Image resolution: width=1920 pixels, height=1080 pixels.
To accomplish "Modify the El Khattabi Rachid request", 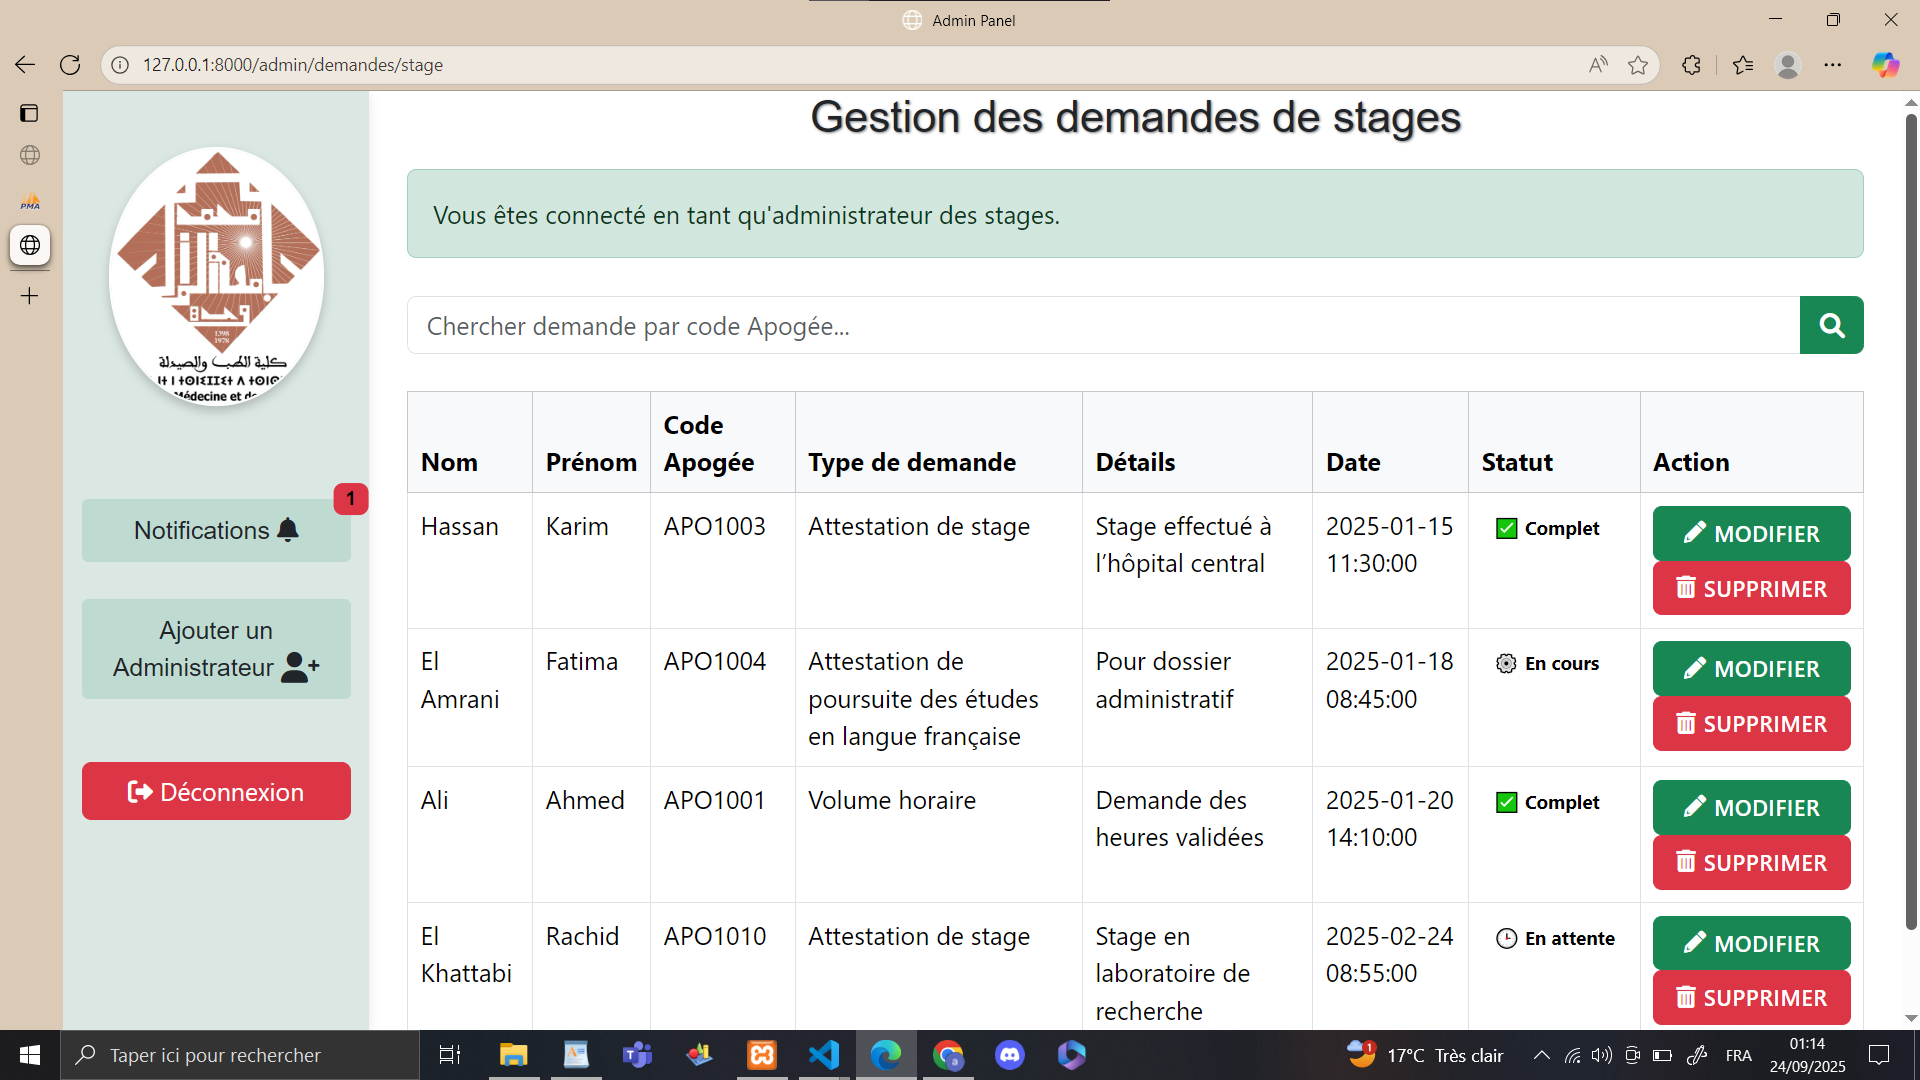I will pos(1751,943).
